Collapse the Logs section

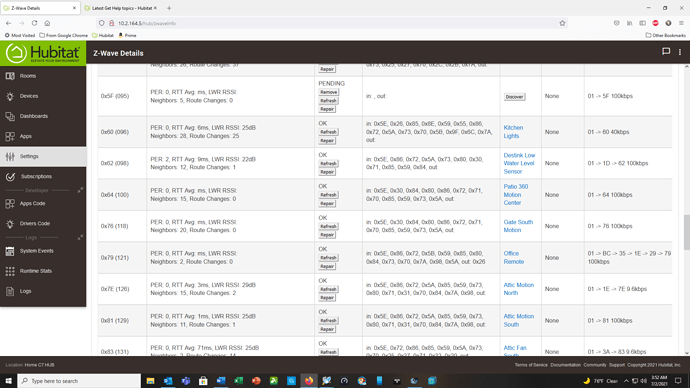pyautogui.click(x=80, y=238)
